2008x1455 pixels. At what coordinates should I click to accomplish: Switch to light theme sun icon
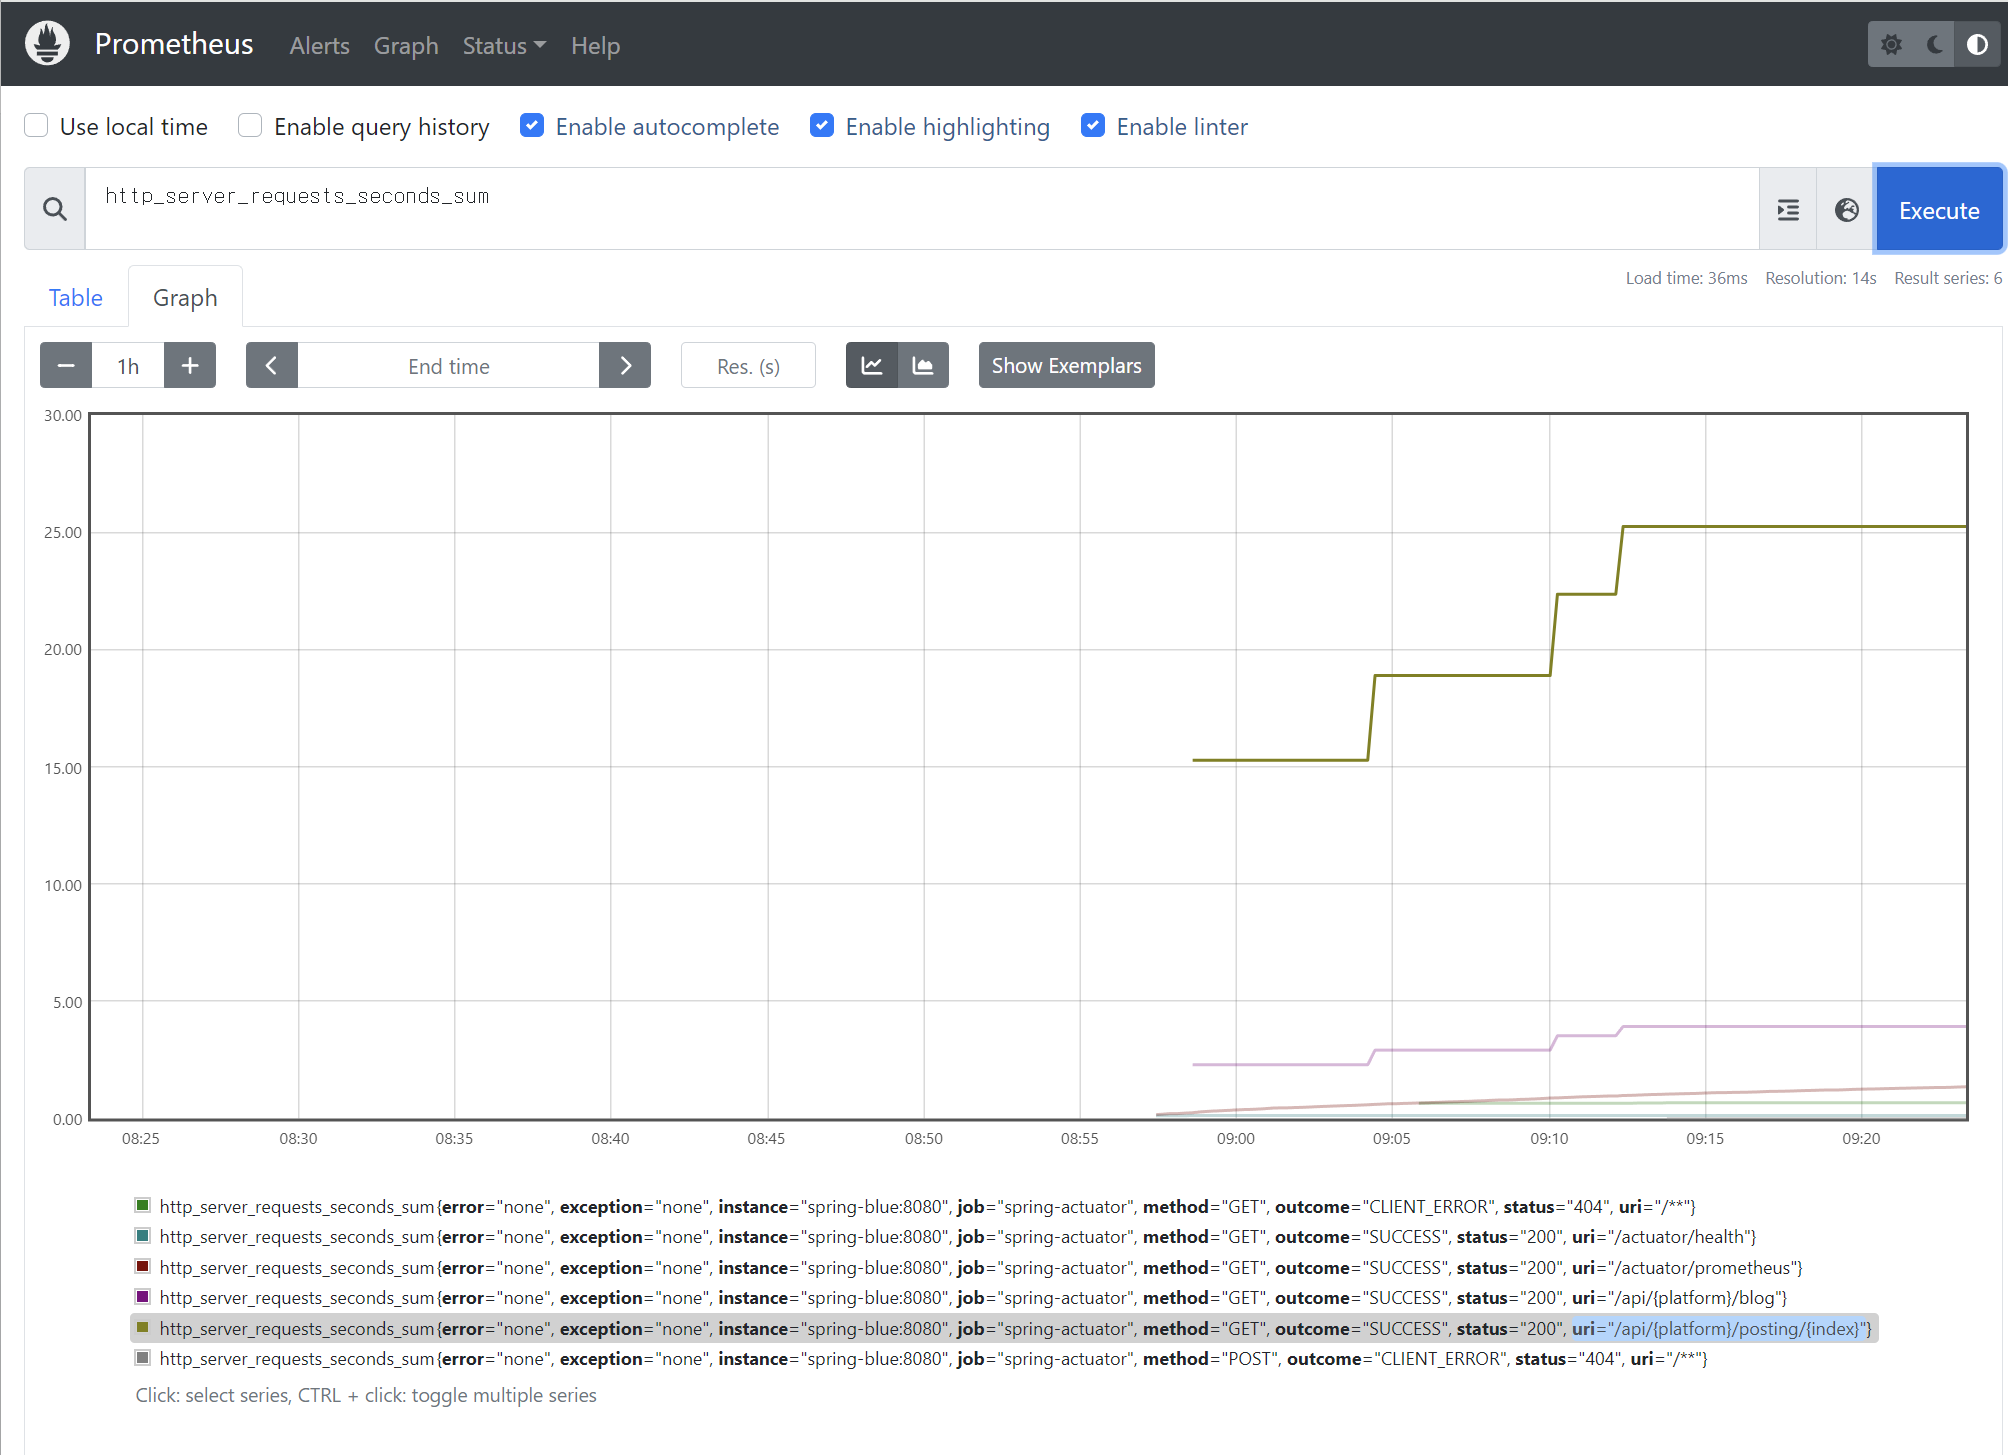click(x=1891, y=45)
